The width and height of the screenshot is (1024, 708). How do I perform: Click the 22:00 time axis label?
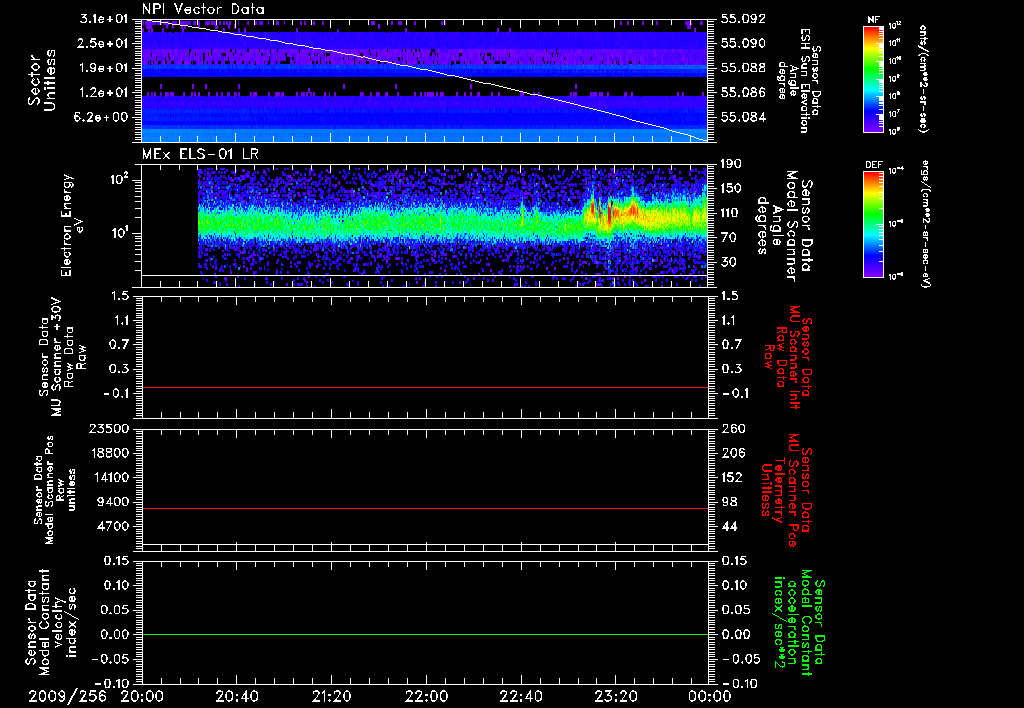pos(426,696)
